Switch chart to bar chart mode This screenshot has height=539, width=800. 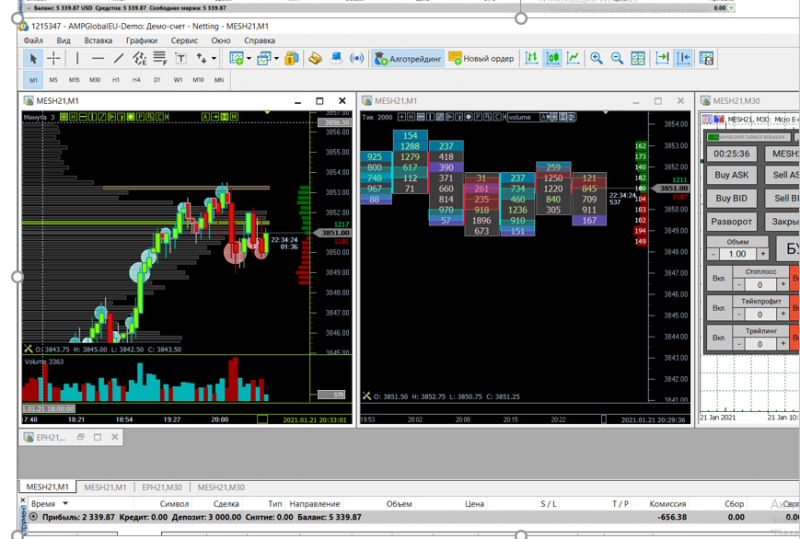(532, 59)
